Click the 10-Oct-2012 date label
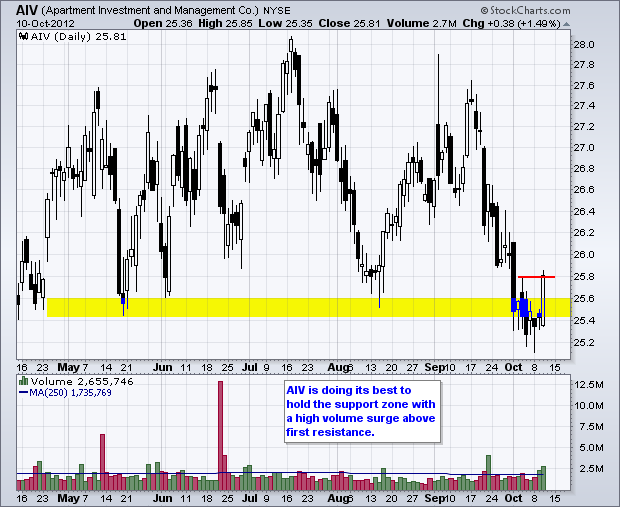The height and width of the screenshot is (507, 620). 45,23
